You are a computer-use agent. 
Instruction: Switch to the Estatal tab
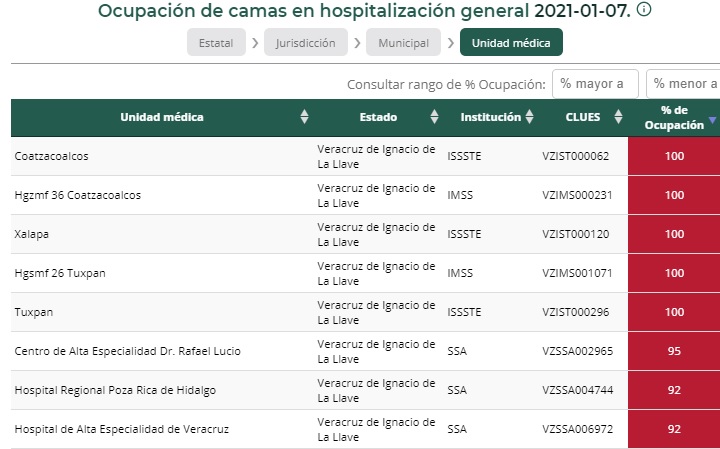click(216, 43)
